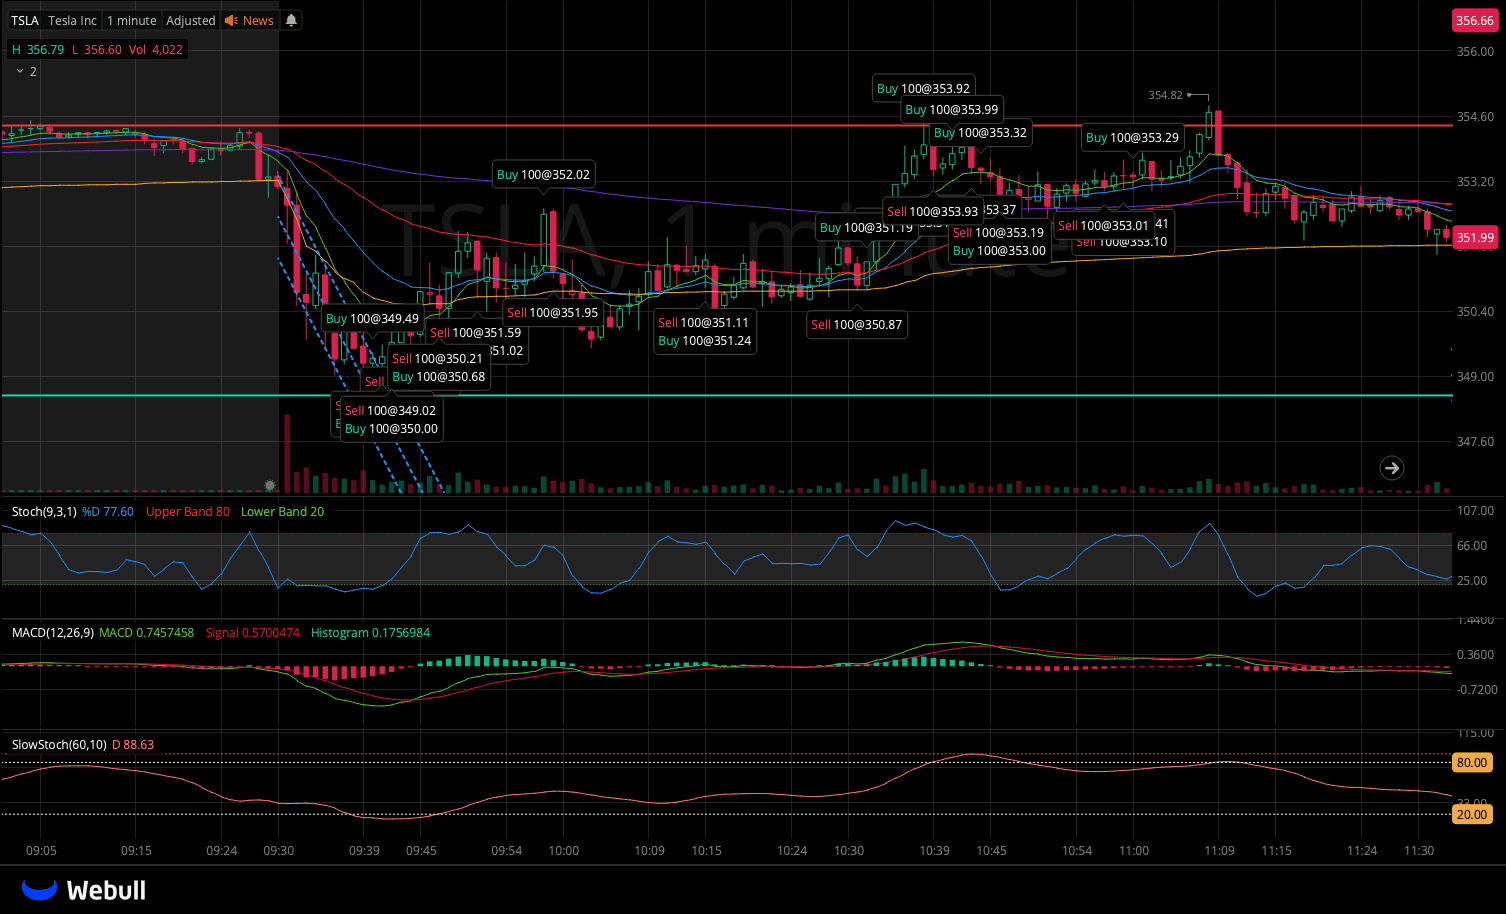Click the Sell 100@353.01 order marker
This screenshot has width=1506, height=914.
(1104, 225)
